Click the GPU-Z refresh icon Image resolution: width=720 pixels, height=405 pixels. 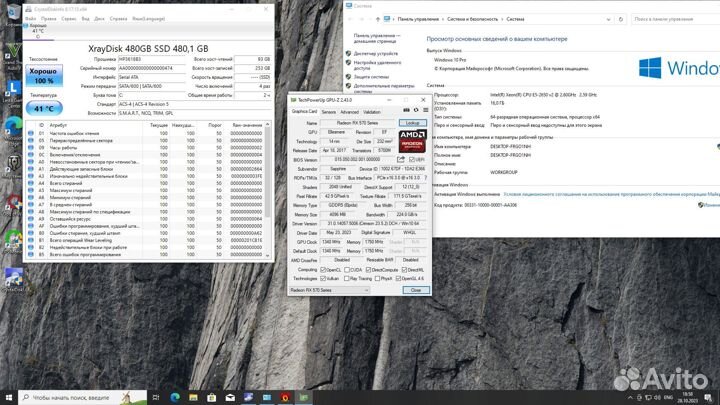click(x=416, y=110)
